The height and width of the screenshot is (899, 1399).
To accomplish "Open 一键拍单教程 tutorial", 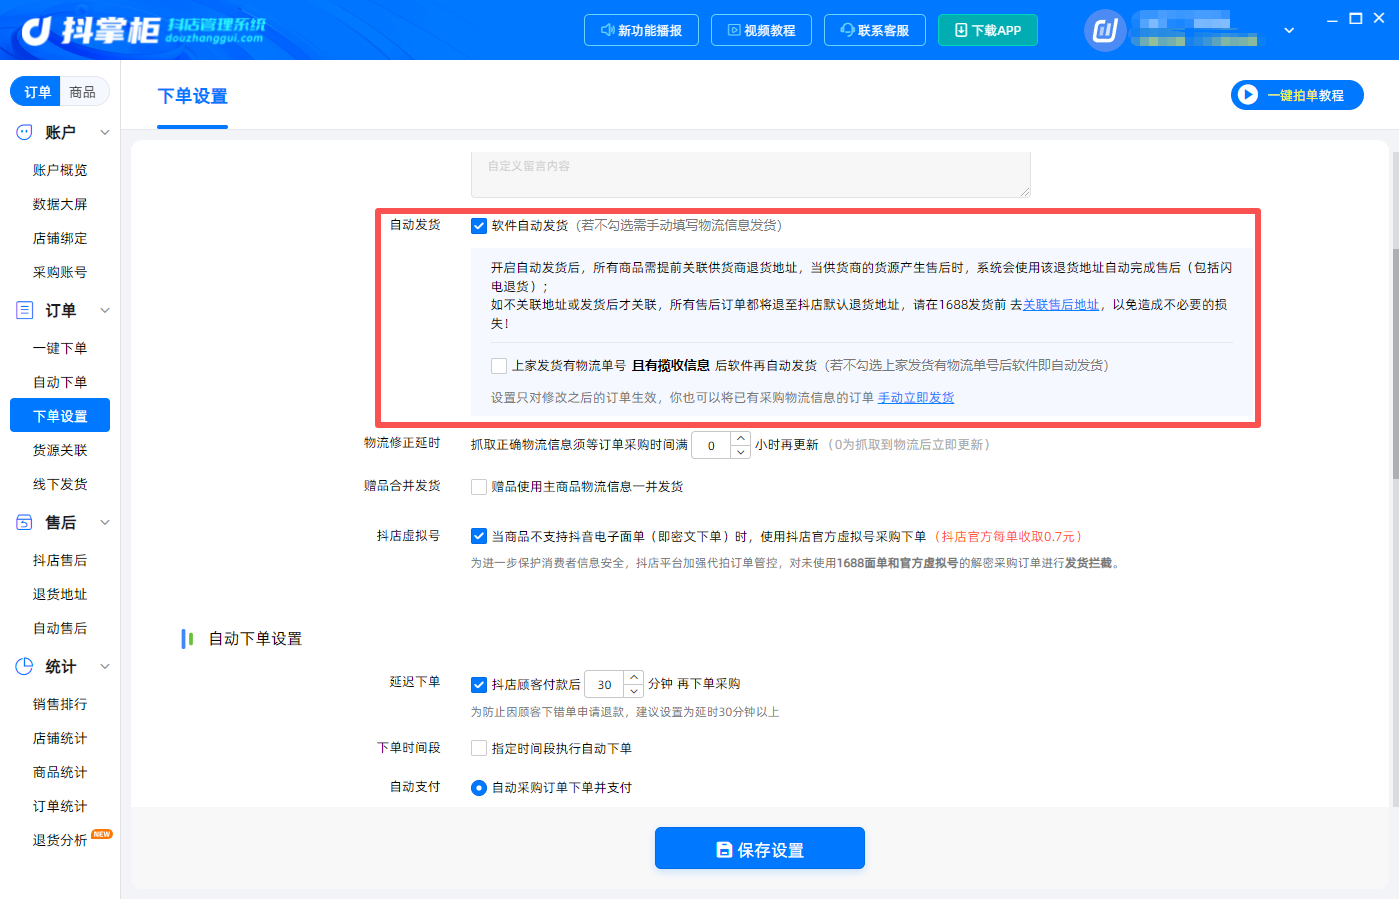I will pos(1297,95).
